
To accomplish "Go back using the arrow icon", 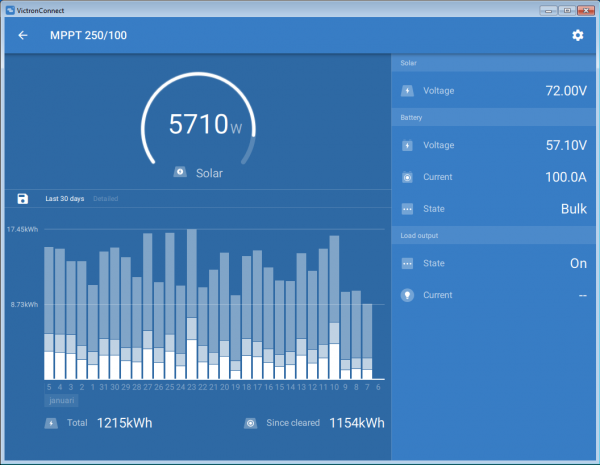I will click(23, 36).
